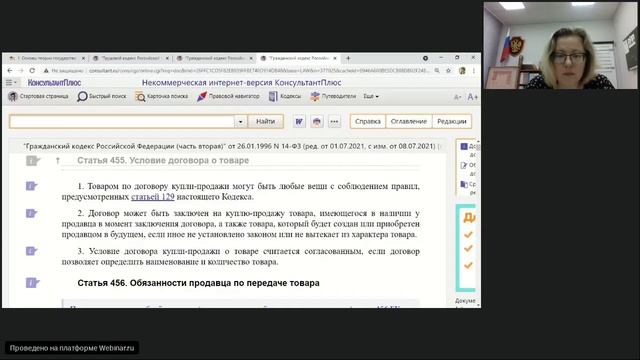Viewport: 640px width, 360px height.
Task: Click Статья 455 heading text
Action: [x=163, y=161]
